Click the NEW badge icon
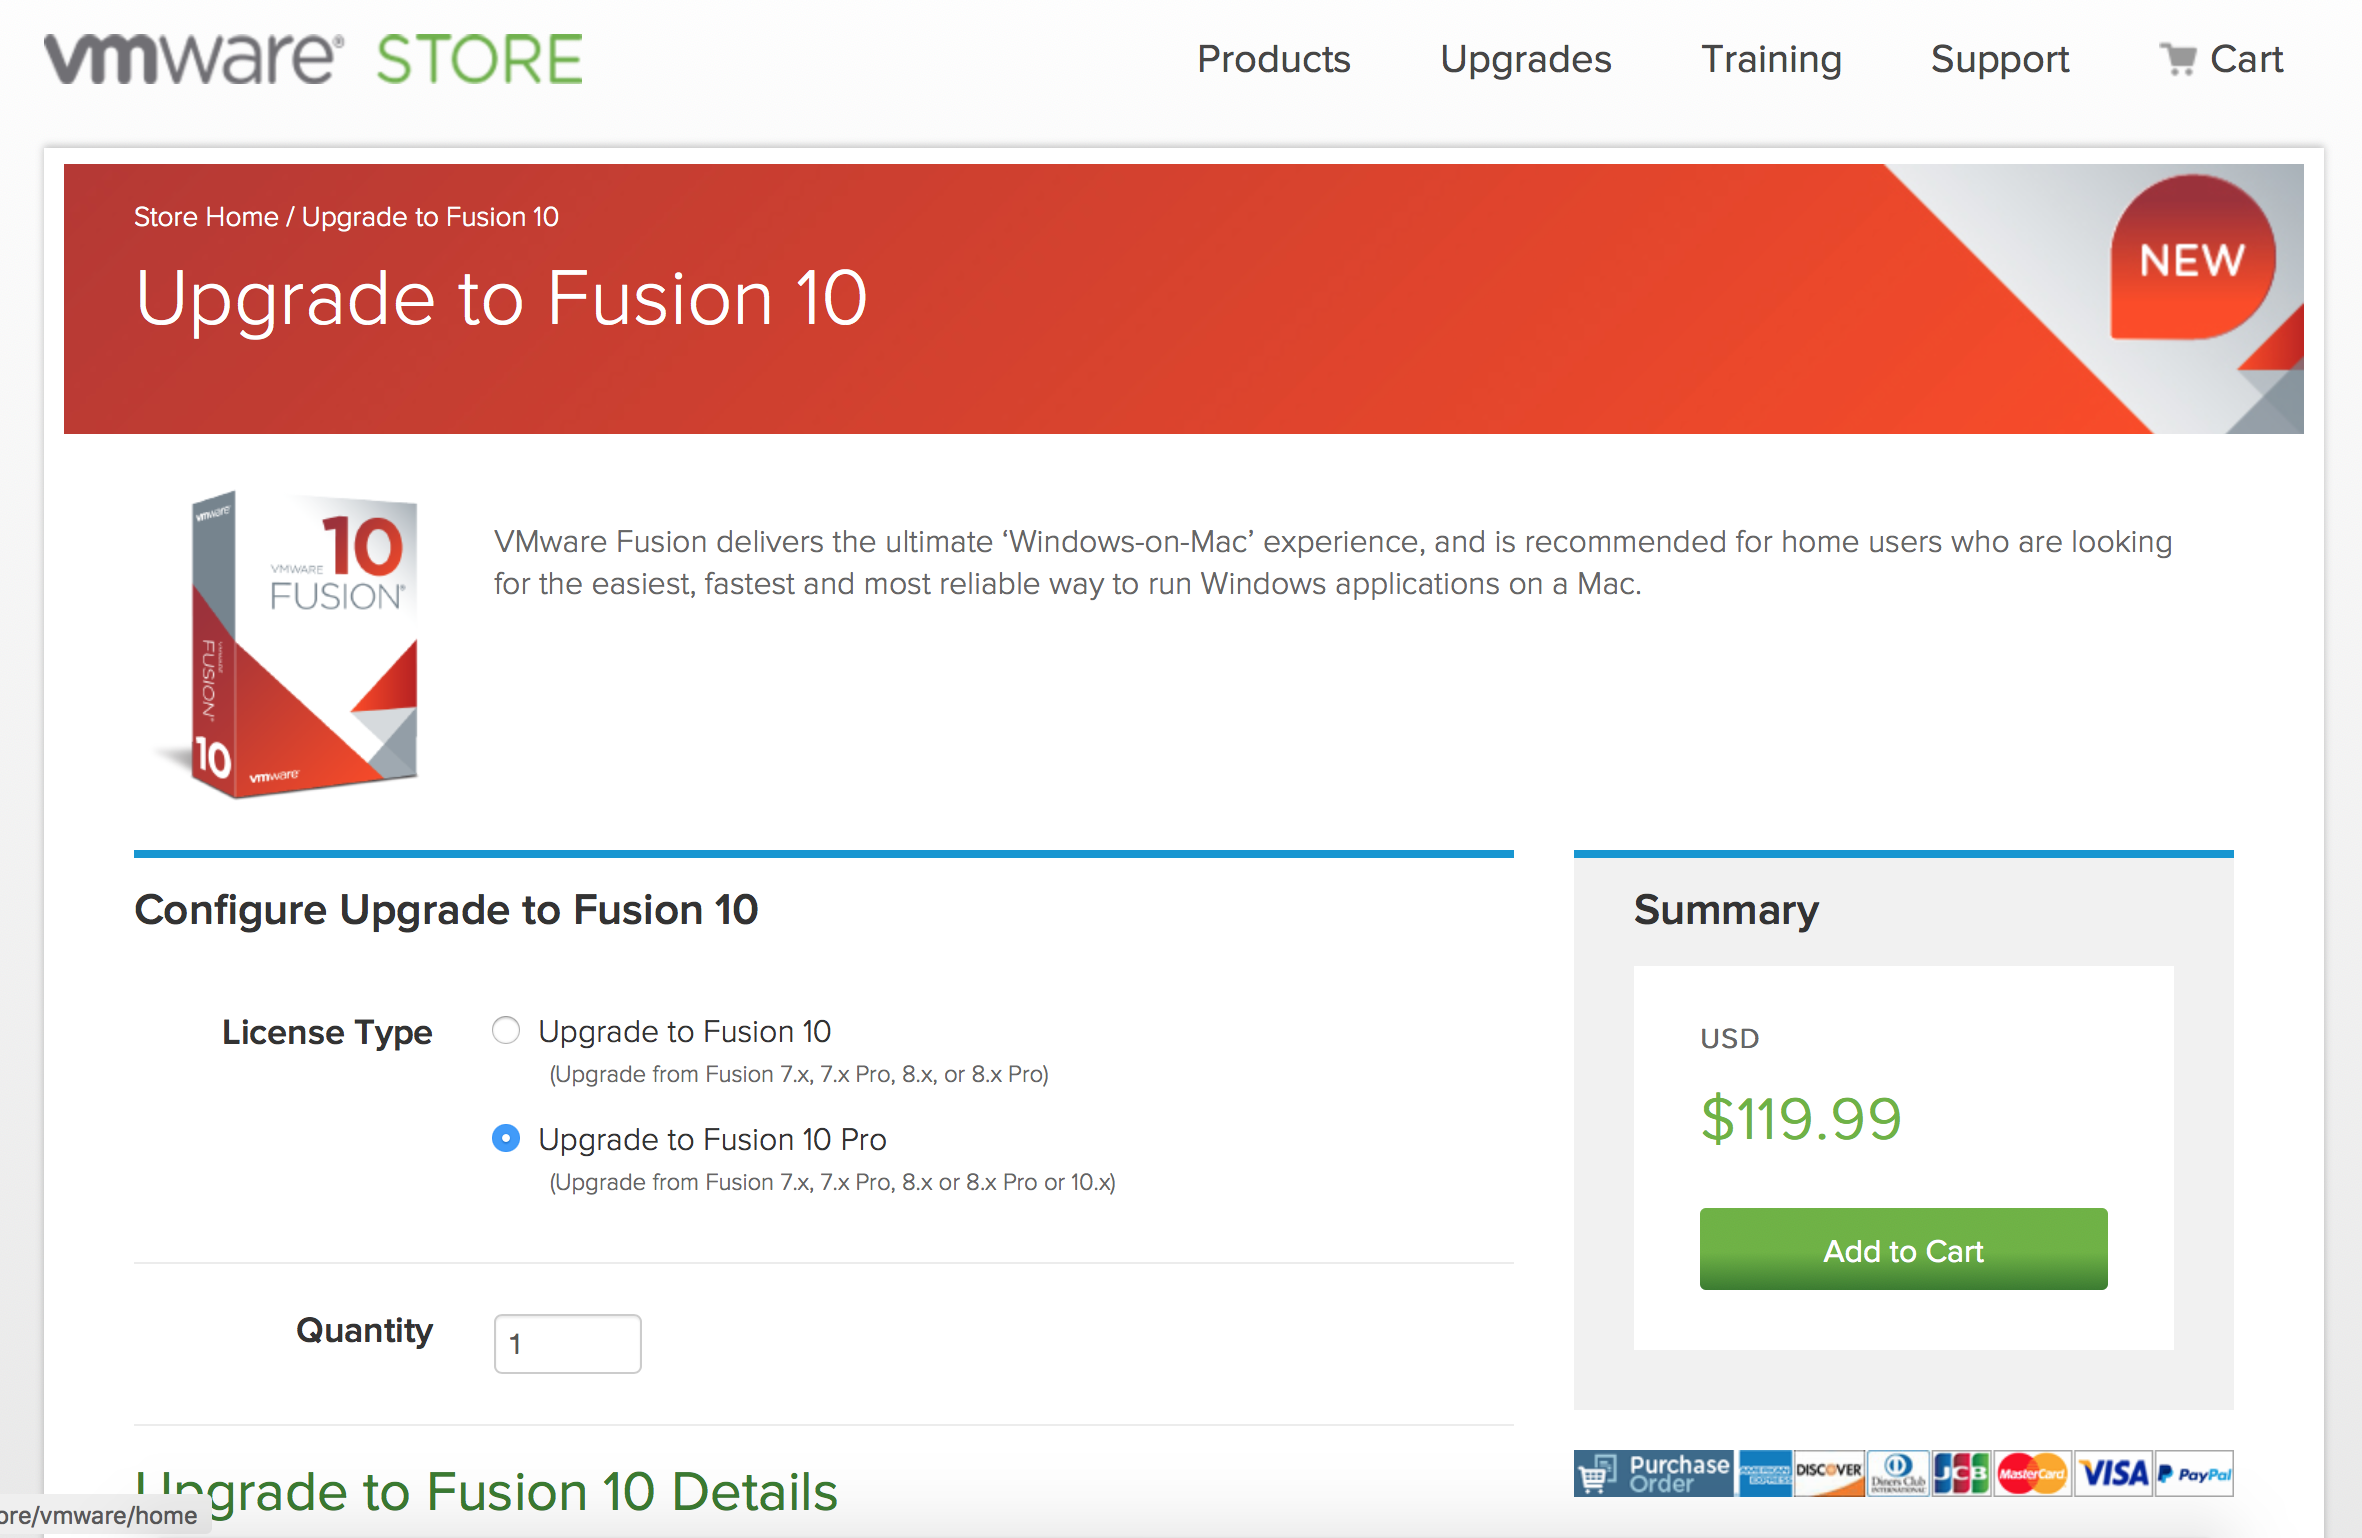This screenshot has height=1538, width=2362. pyautogui.click(x=2192, y=260)
